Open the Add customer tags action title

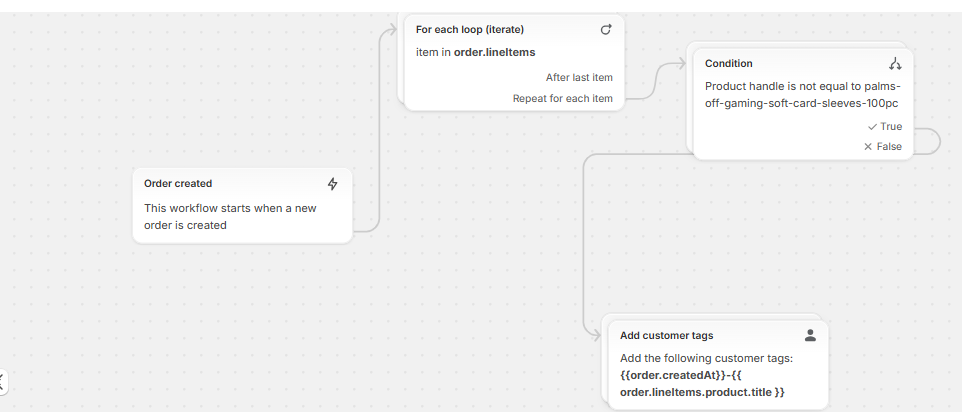666,335
